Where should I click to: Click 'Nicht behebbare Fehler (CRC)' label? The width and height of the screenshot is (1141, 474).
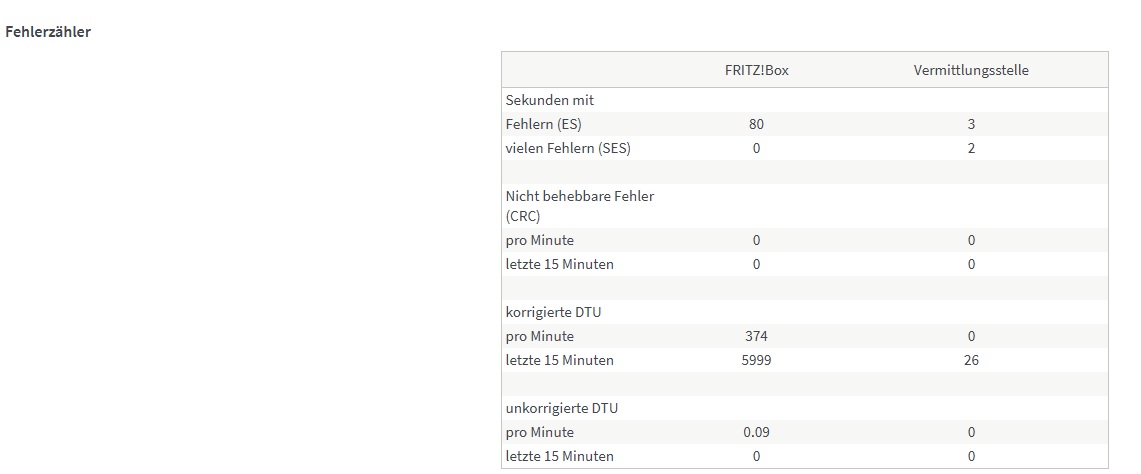click(x=580, y=206)
